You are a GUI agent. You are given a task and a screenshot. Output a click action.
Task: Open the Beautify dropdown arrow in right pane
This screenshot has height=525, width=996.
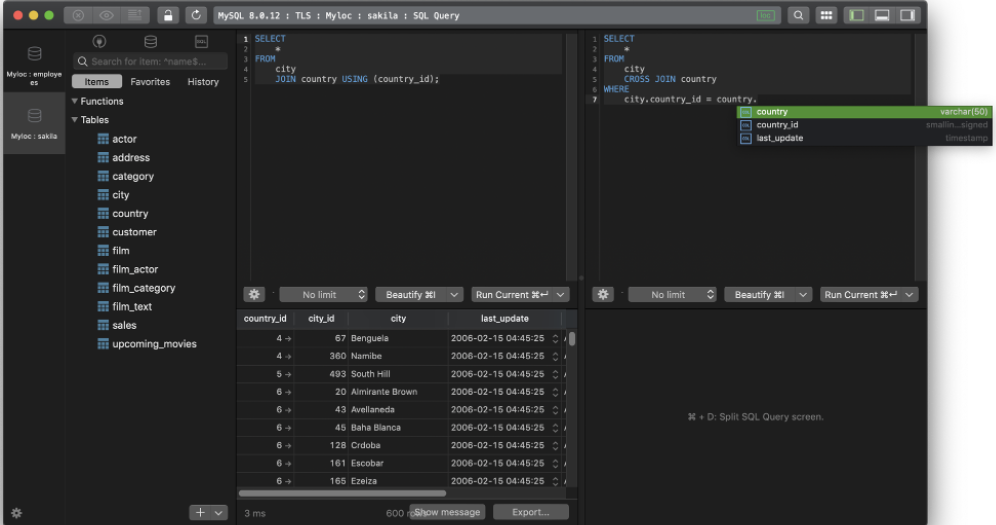(x=804, y=295)
